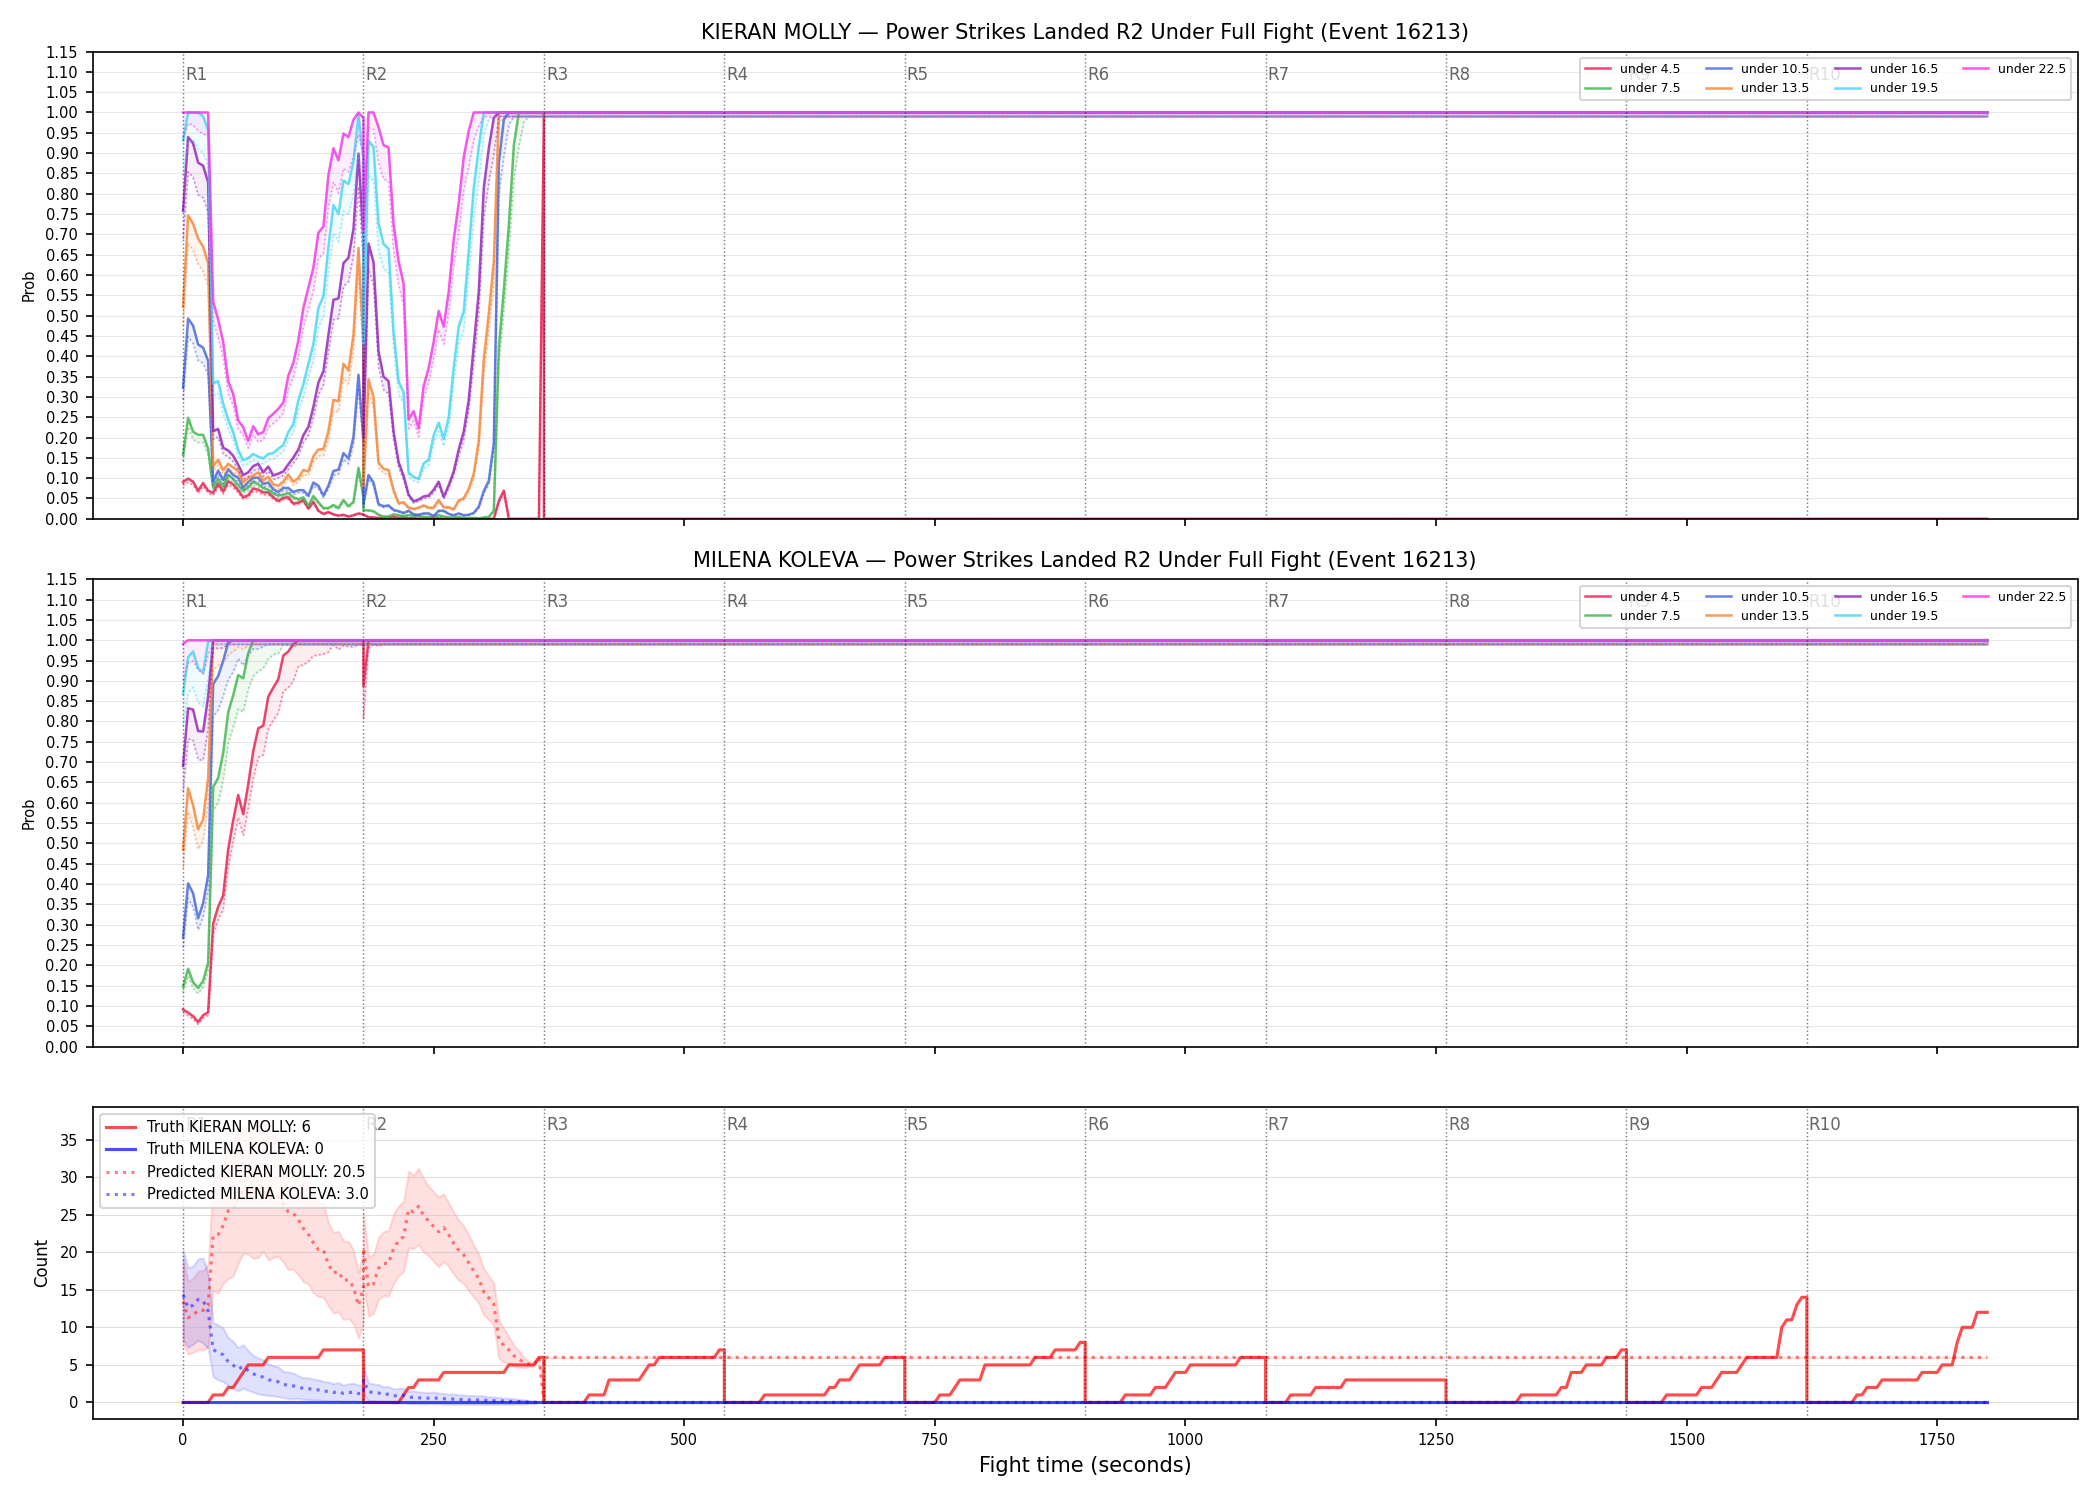Click the Count axis label on the bottom chart
Screen dimensions: 2100x1500
pyautogui.click(x=41, y=1263)
